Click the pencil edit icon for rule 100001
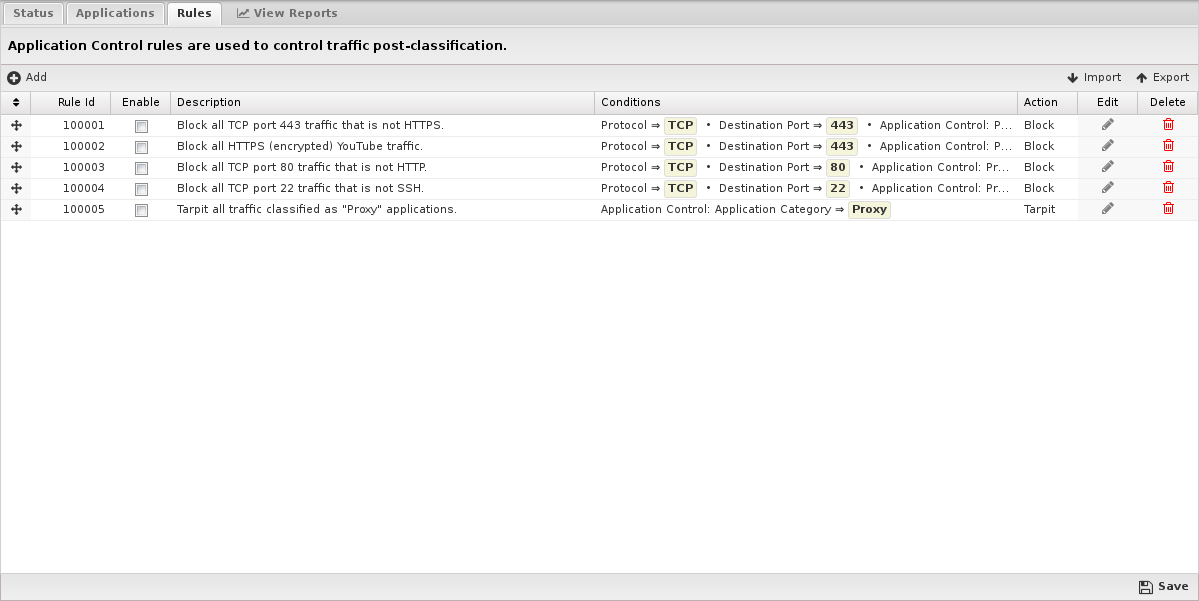Image resolution: width=1199 pixels, height=601 pixels. point(1107,125)
